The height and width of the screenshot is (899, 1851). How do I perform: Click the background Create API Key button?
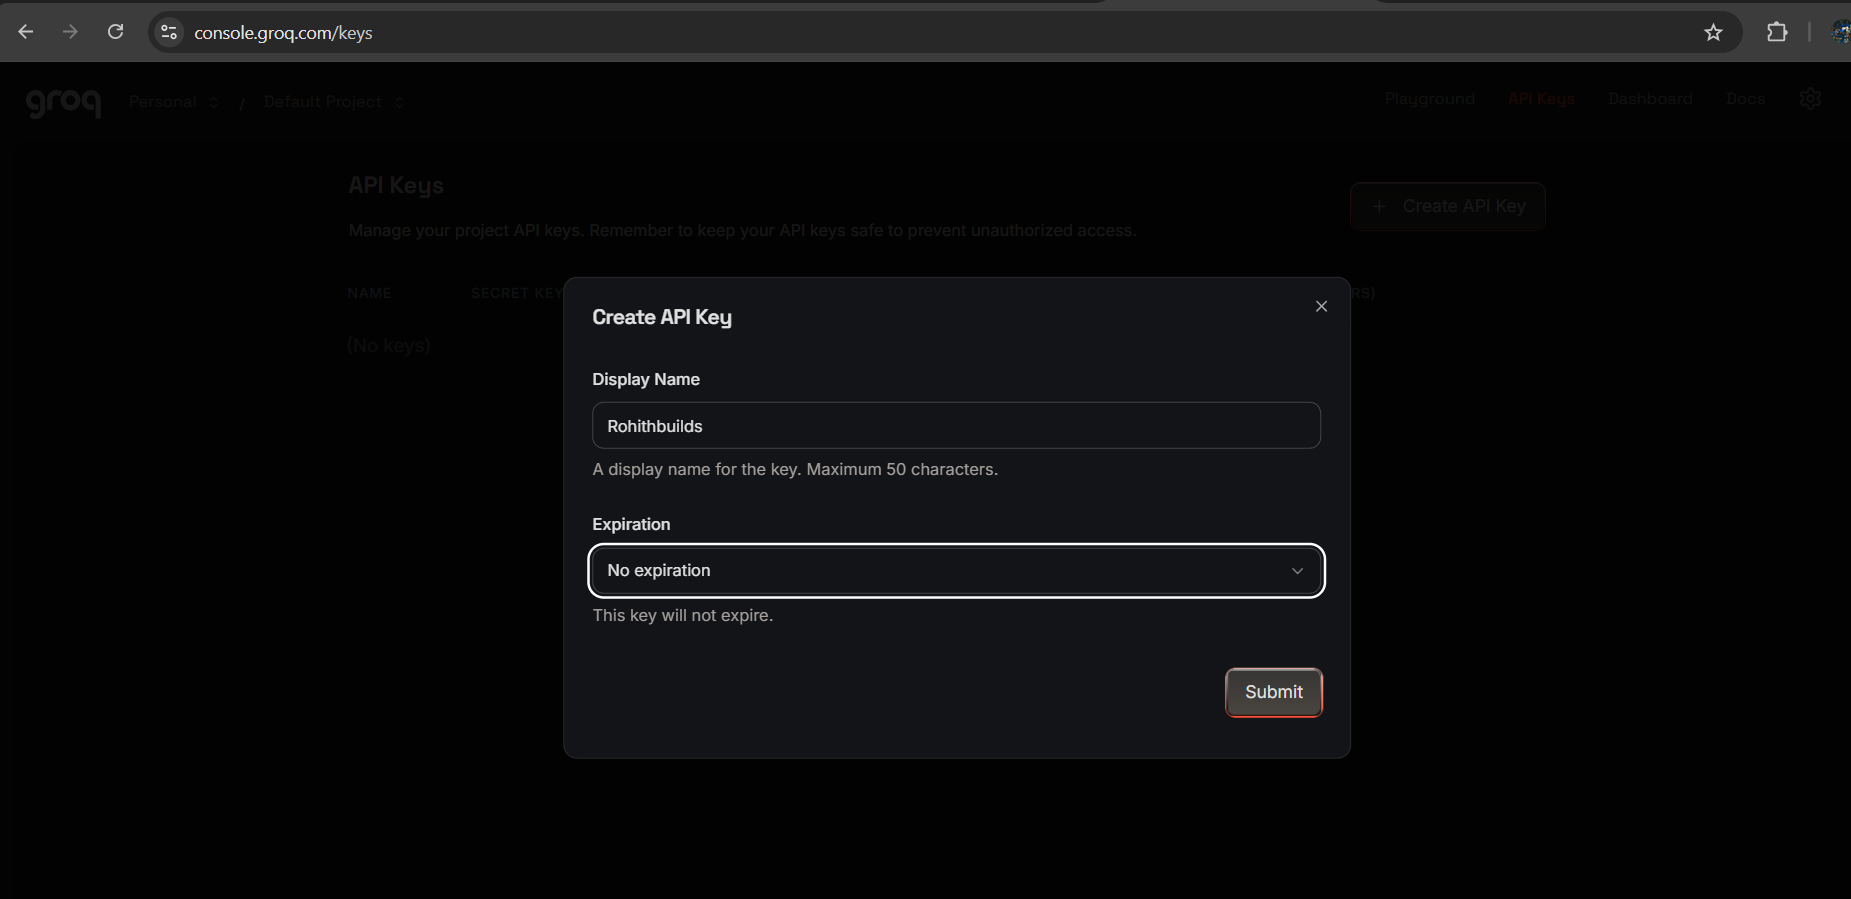pos(1448,206)
